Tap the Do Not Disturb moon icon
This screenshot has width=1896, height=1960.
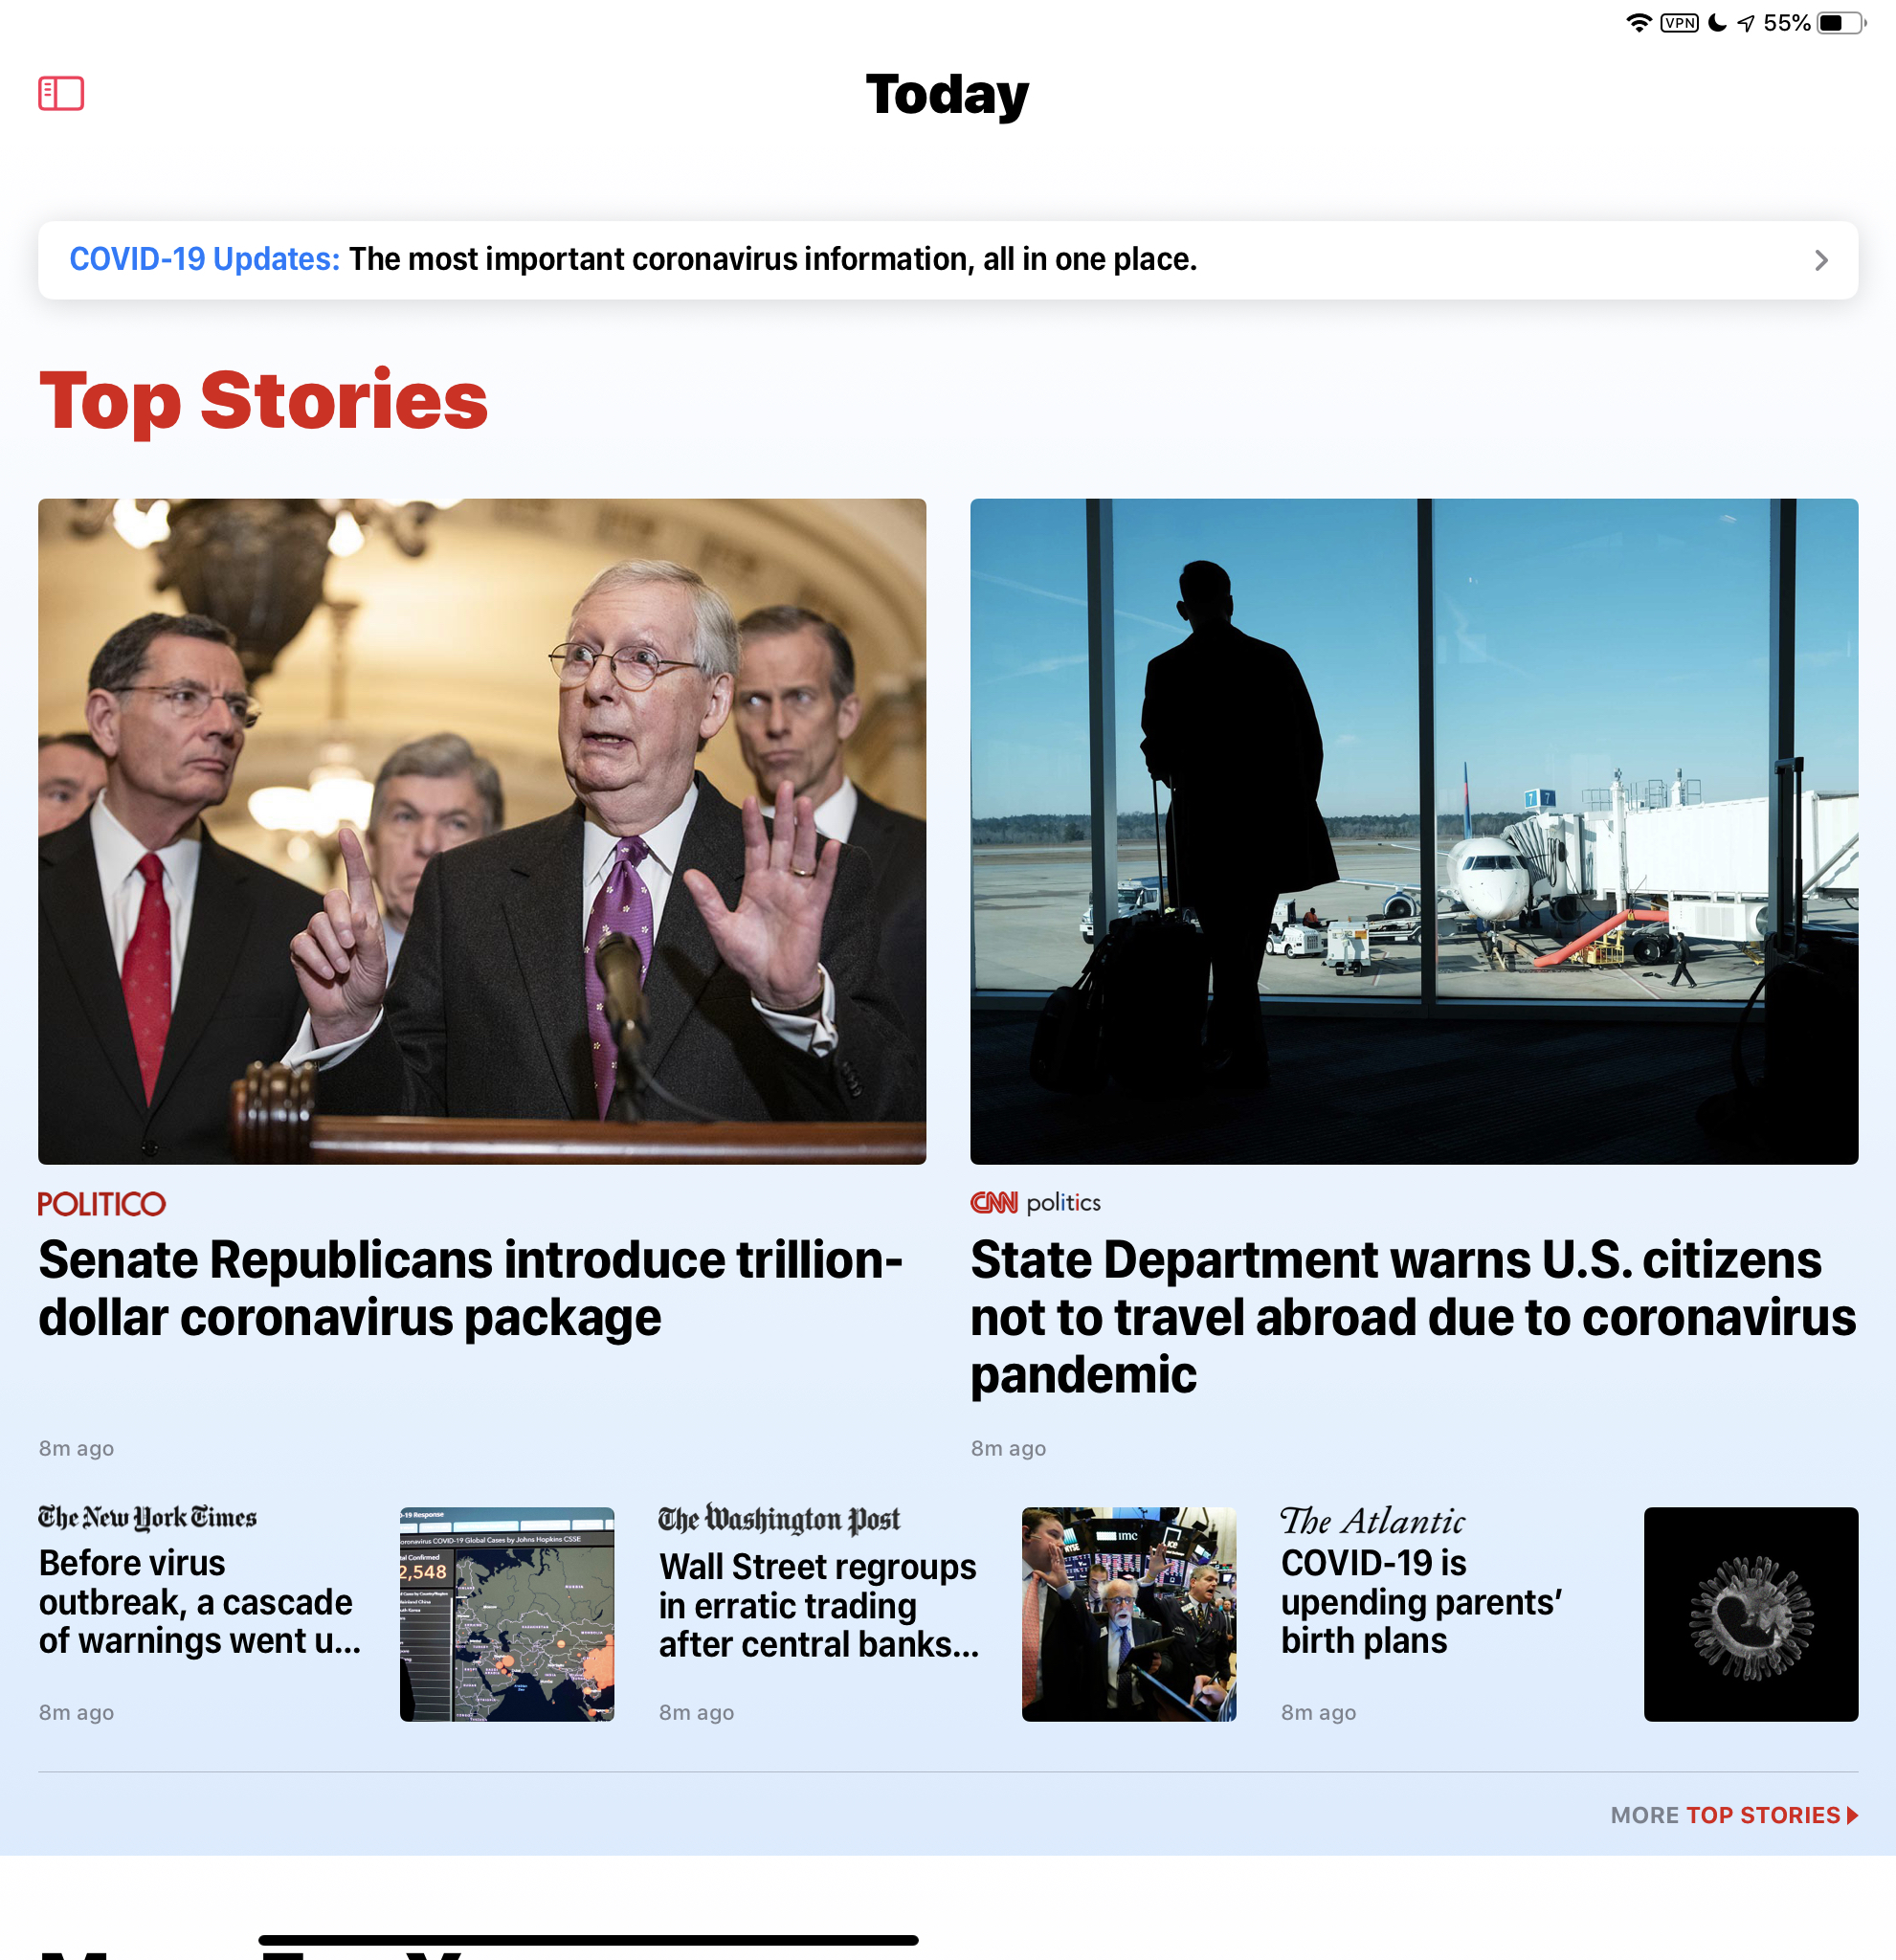(x=1717, y=22)
